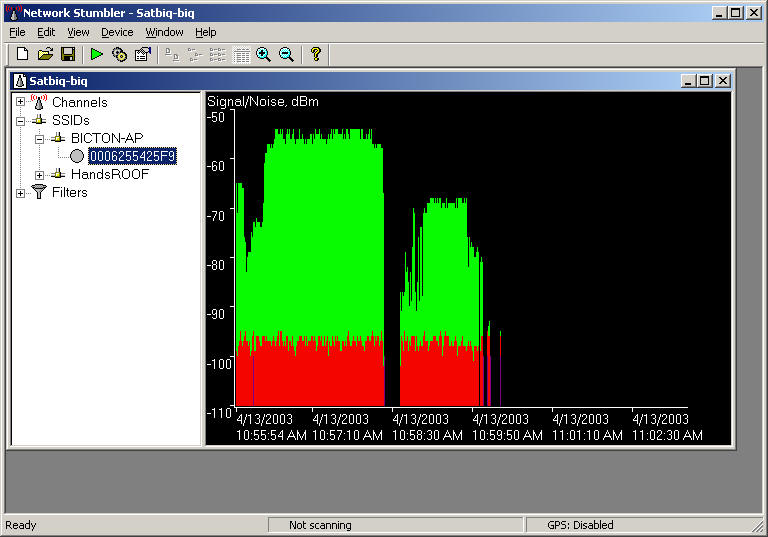The height and width of the screenshot is (537, 768).
Task: Select the SSIDs tree item
Action: [x=71, y=121]
